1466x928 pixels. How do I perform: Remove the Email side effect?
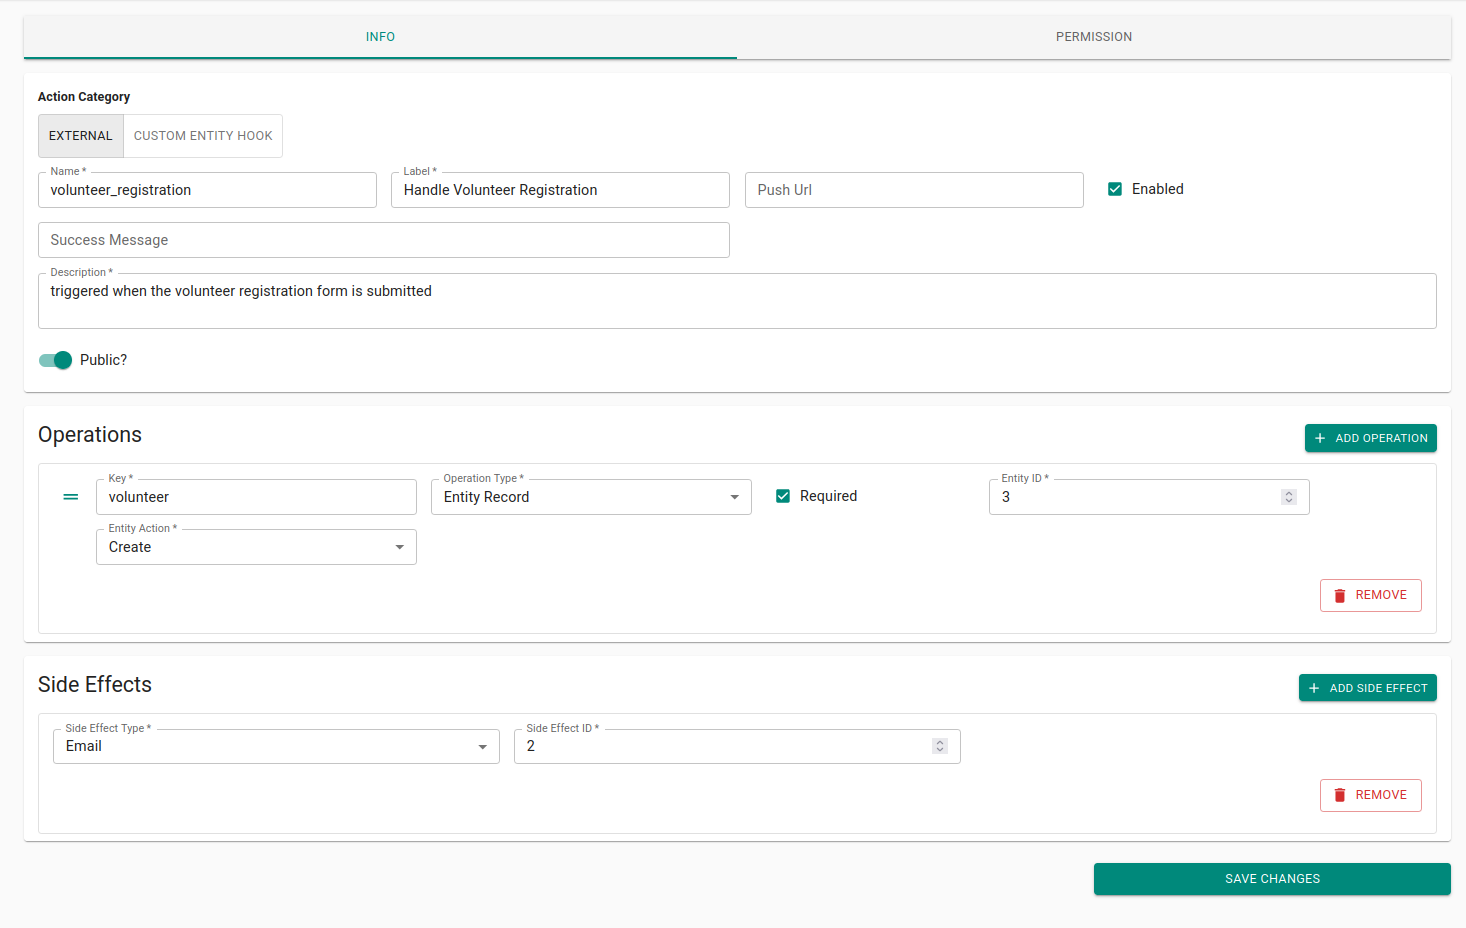coord(1370,795)
